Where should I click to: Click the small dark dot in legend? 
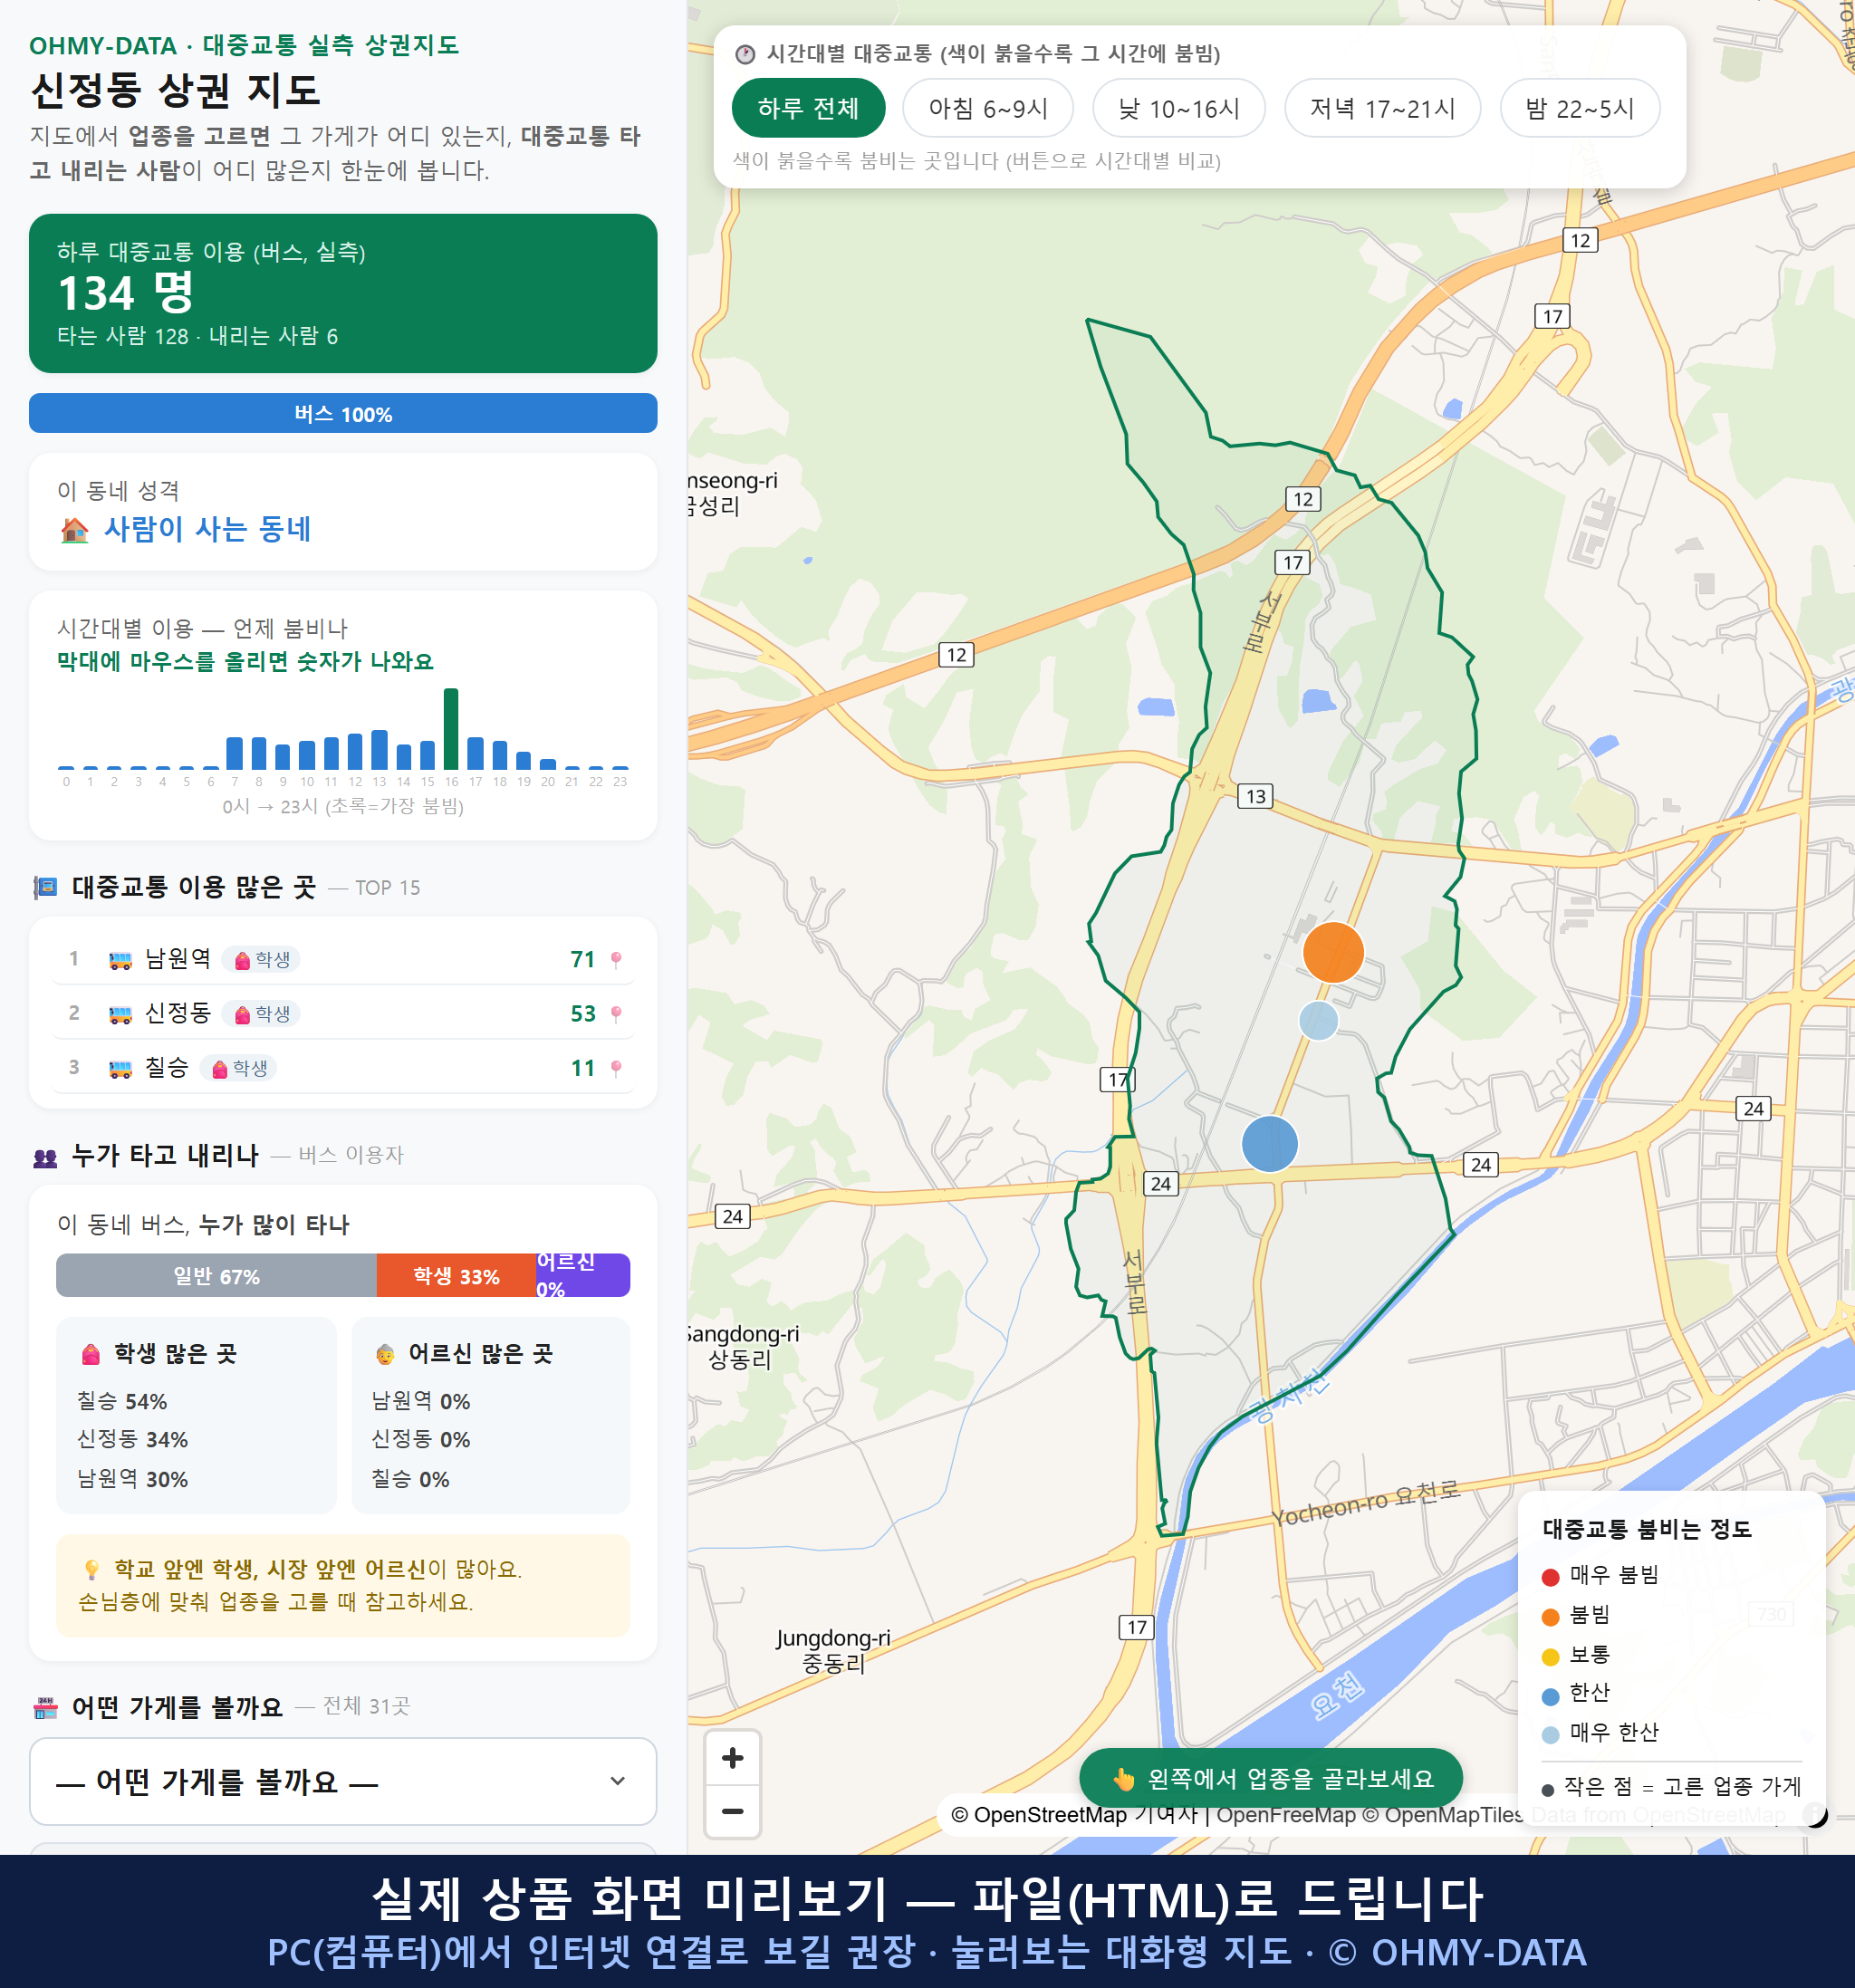pyautogui.click(x=1548, y=1790)
